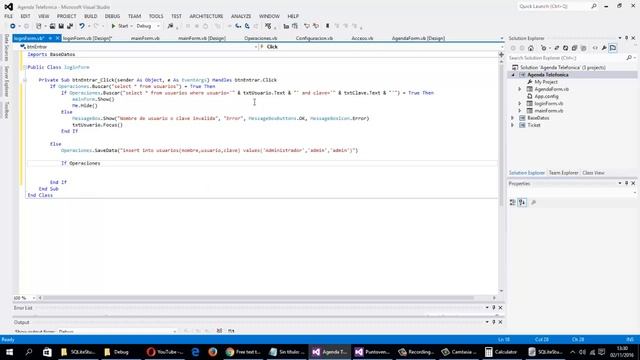
Task: Open the Server Explorer side tab
Action: coord(6,81)
